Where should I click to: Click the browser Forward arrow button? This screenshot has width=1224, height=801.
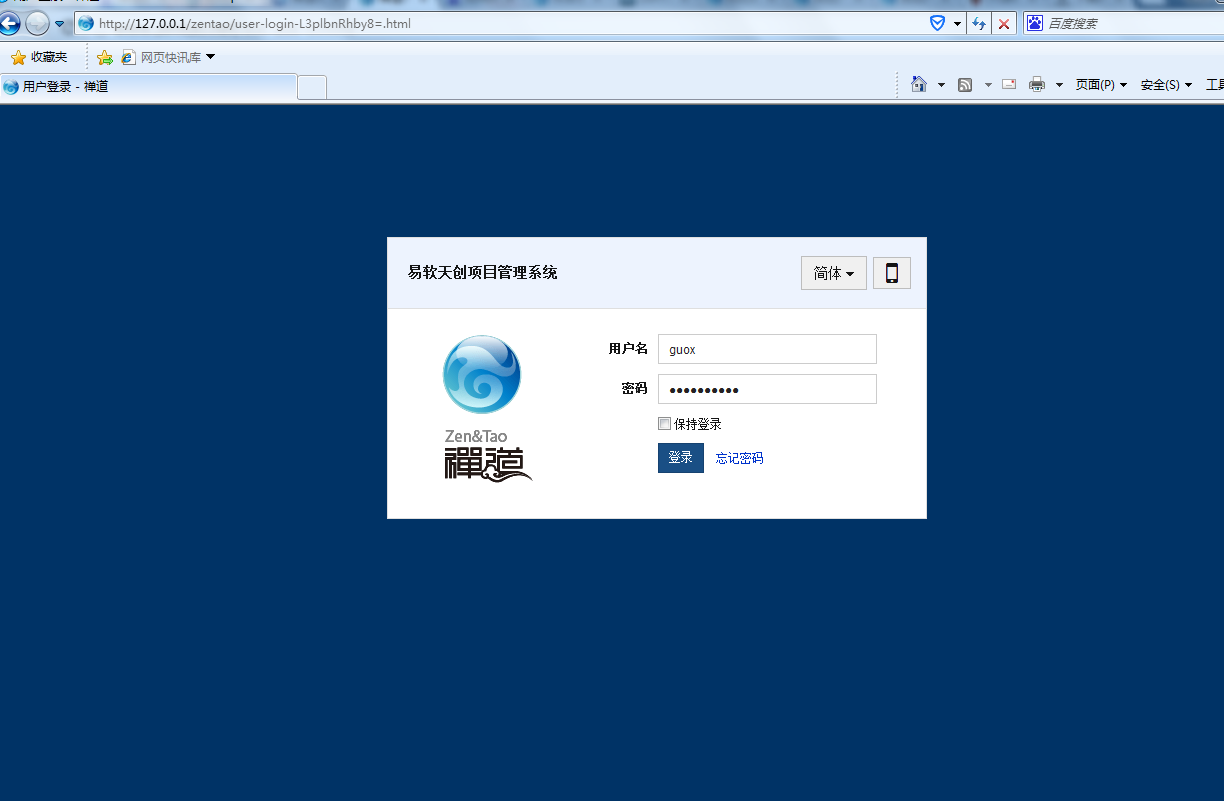37,23
